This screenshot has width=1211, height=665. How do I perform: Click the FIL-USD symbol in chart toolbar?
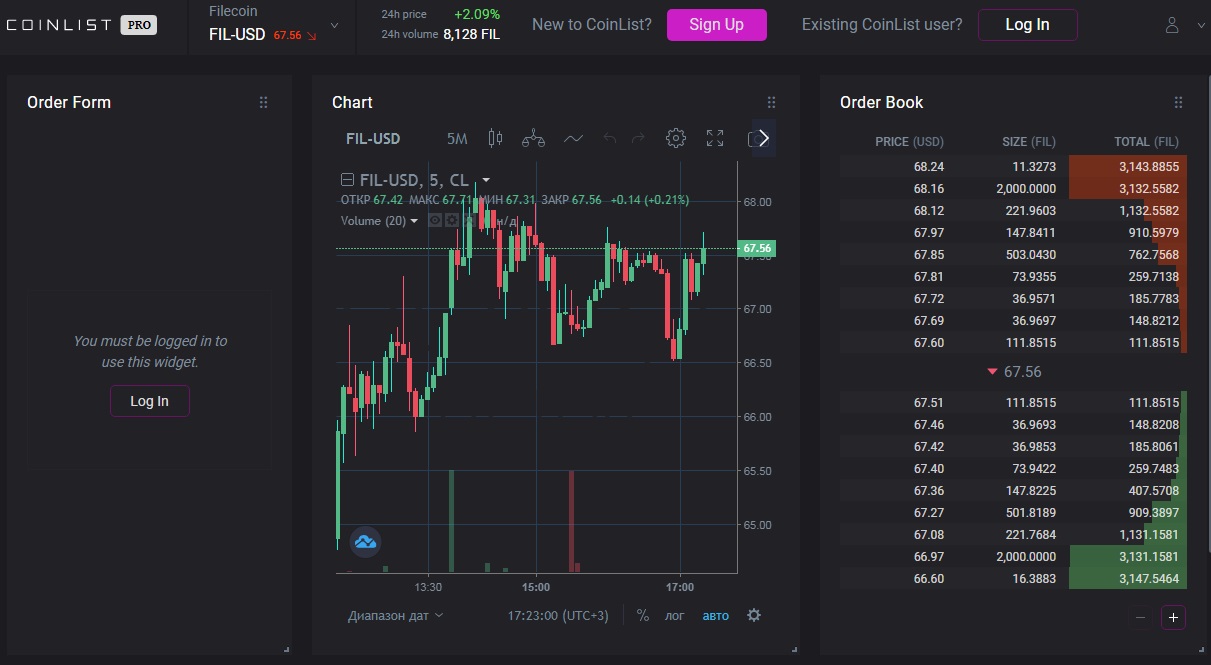[x=373, y=139]
